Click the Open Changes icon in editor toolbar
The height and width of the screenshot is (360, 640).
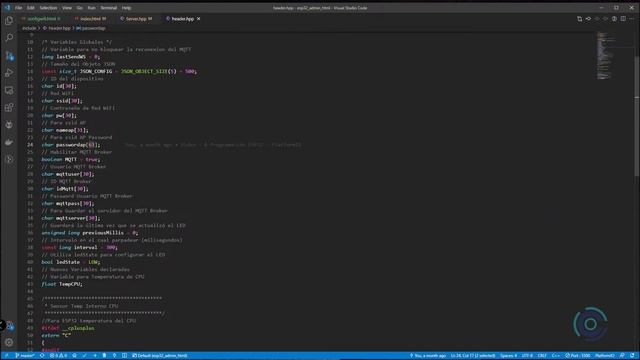click(x=579, y=19)
